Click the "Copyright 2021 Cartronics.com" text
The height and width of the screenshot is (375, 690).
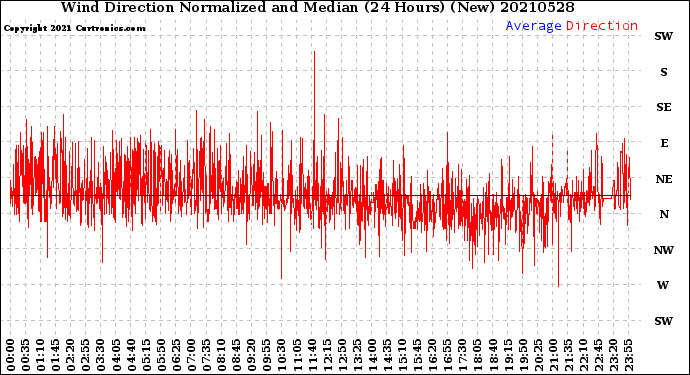click(75, 28)
